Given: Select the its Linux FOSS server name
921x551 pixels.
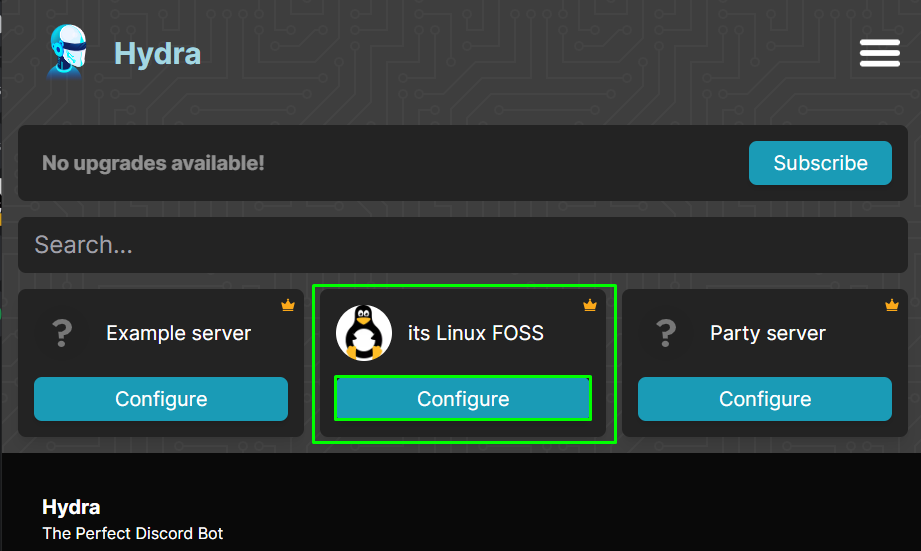Looking at the screenshot, I should (476, 333).
